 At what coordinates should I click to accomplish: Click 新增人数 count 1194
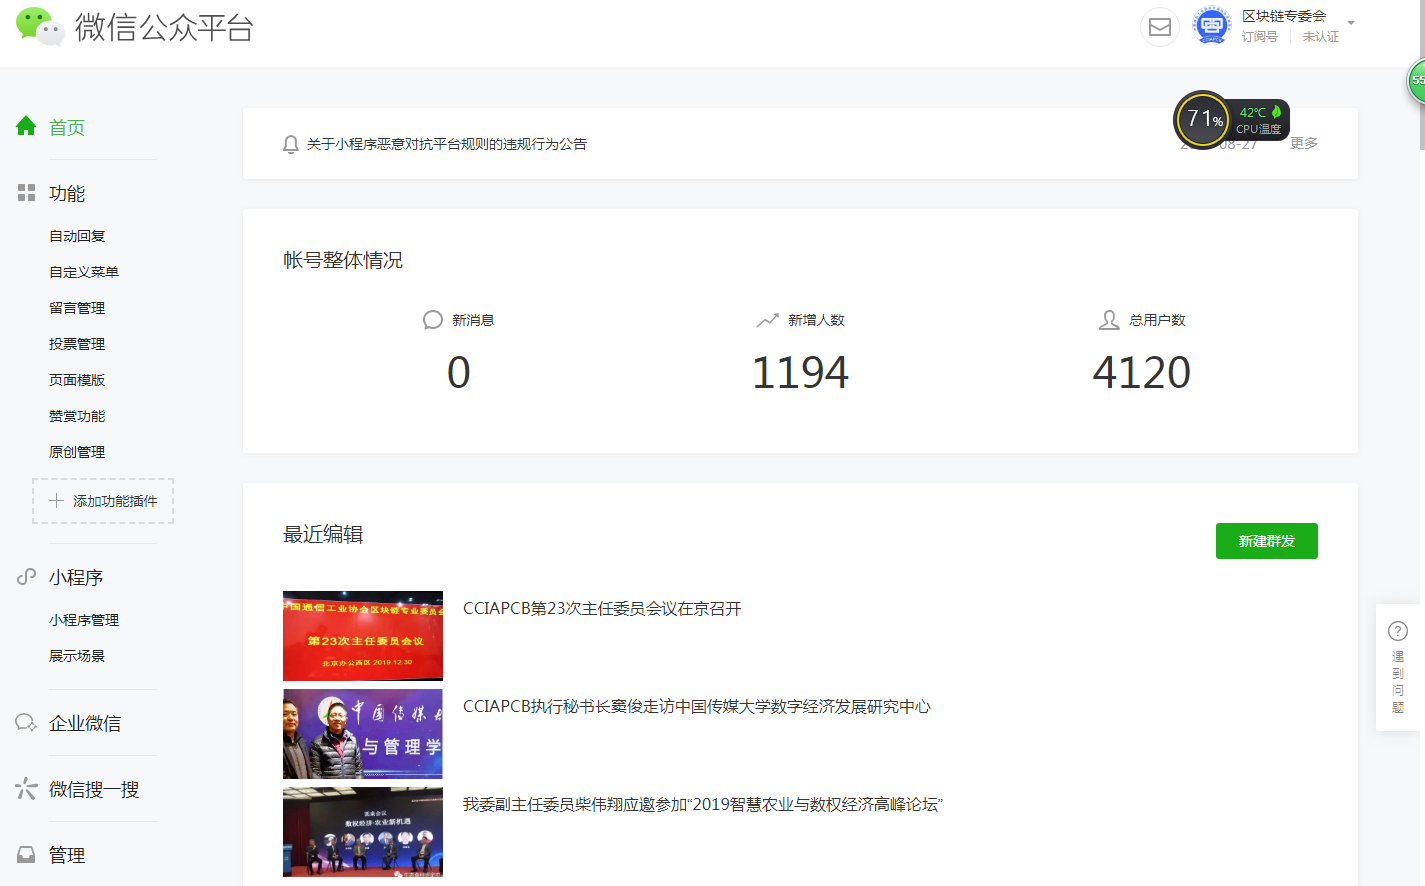[800, 372]
